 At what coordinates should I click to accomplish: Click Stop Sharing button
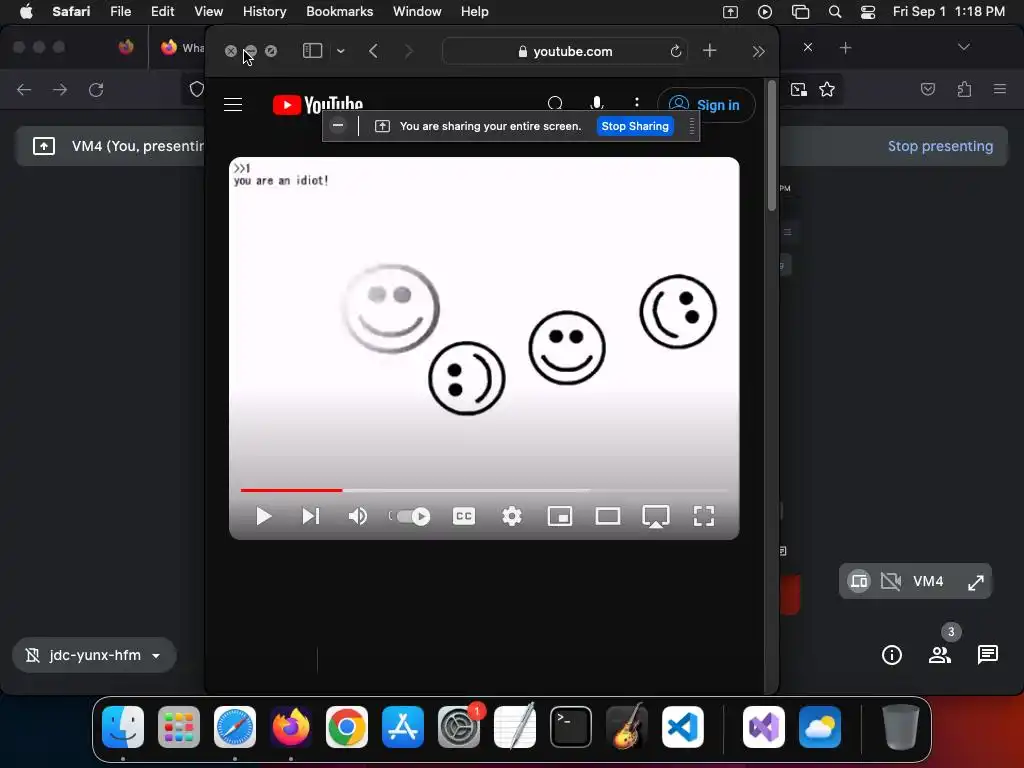click(x=635, y=126)
